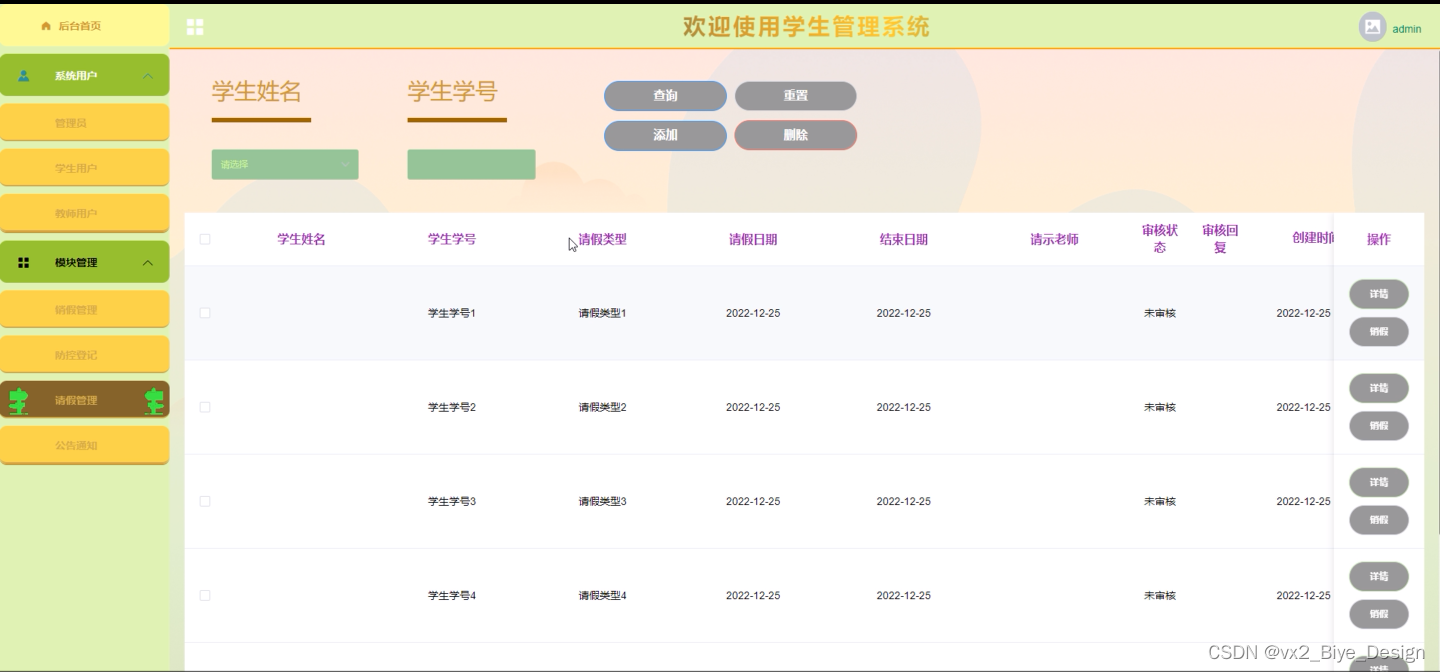The image size is (1440, 672).
Task: Open the 防控登记 menu item
Action: tap(84, 355)
